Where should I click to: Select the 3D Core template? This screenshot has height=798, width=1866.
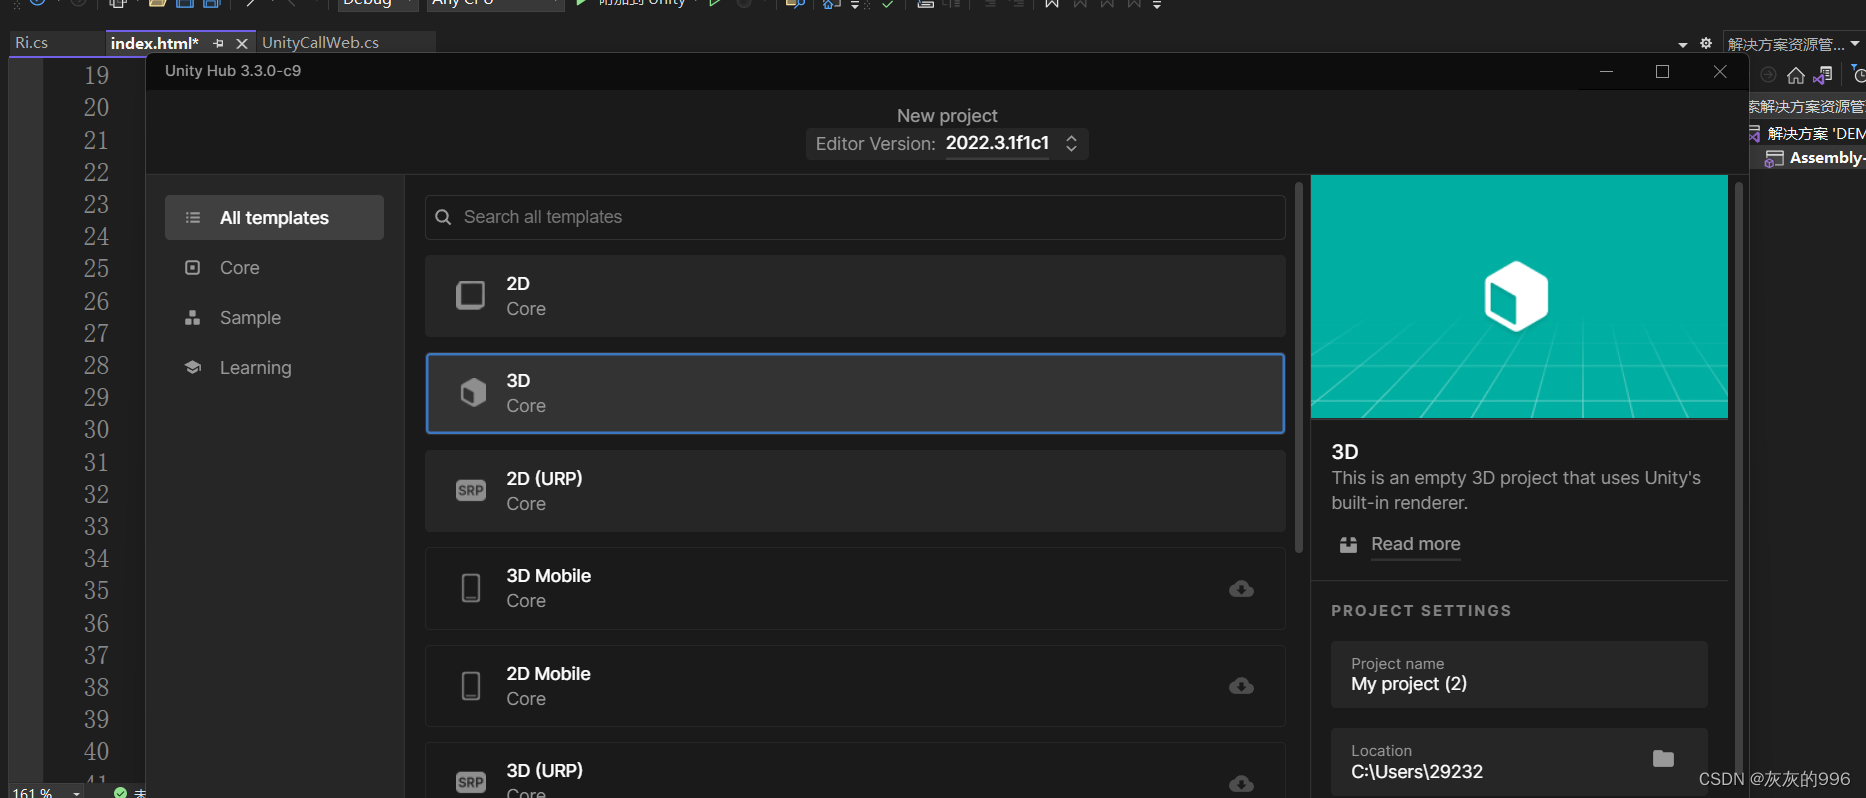coord(855,393)
